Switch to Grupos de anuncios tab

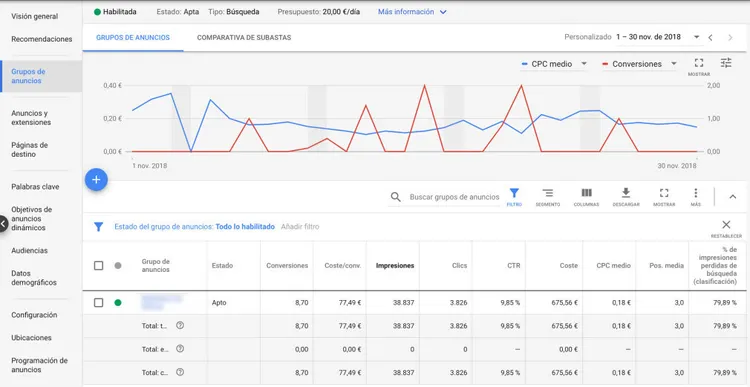point(133,37)
